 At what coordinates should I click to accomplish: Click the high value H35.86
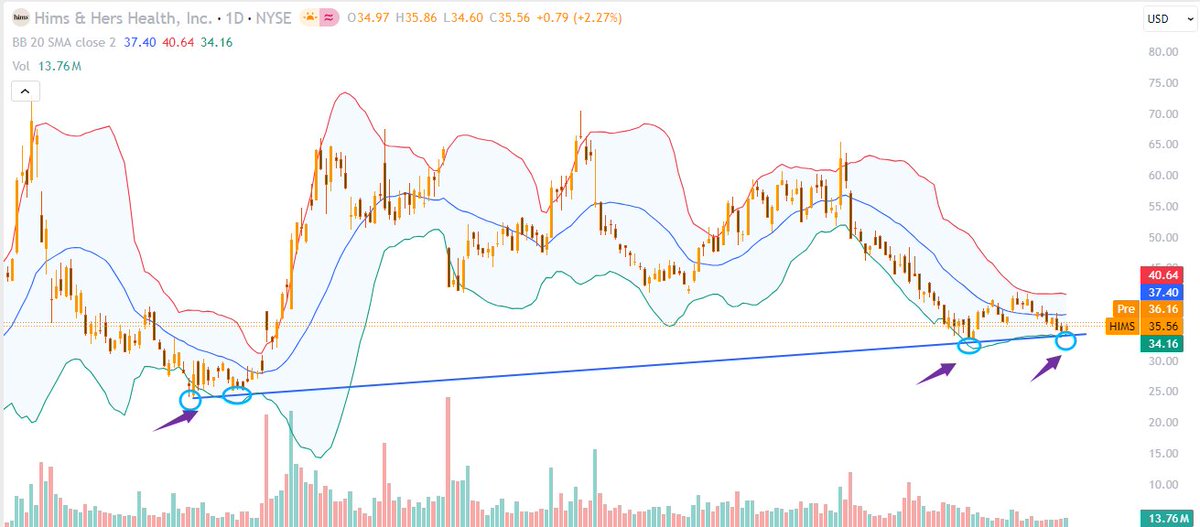[x=416, y=18]
